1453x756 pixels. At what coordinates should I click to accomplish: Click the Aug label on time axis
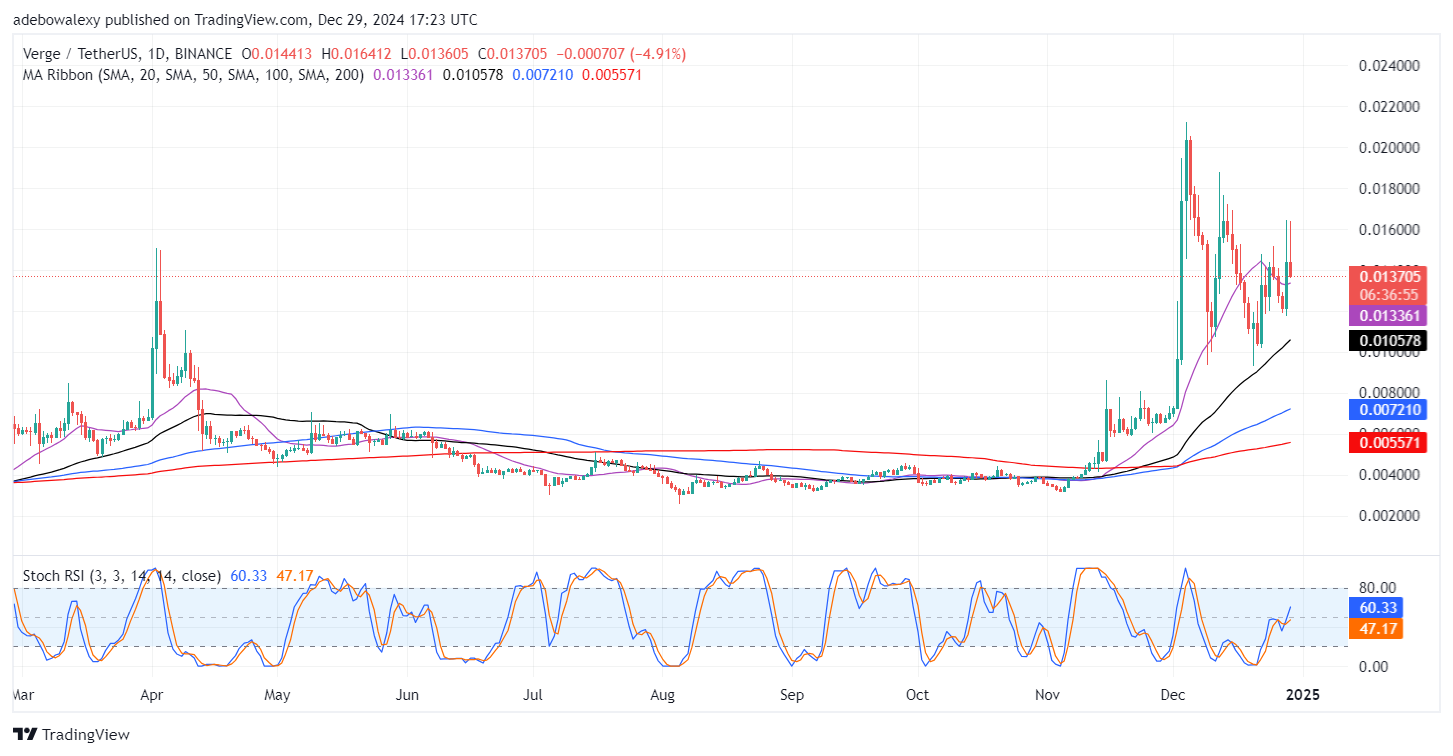(661, 693)
